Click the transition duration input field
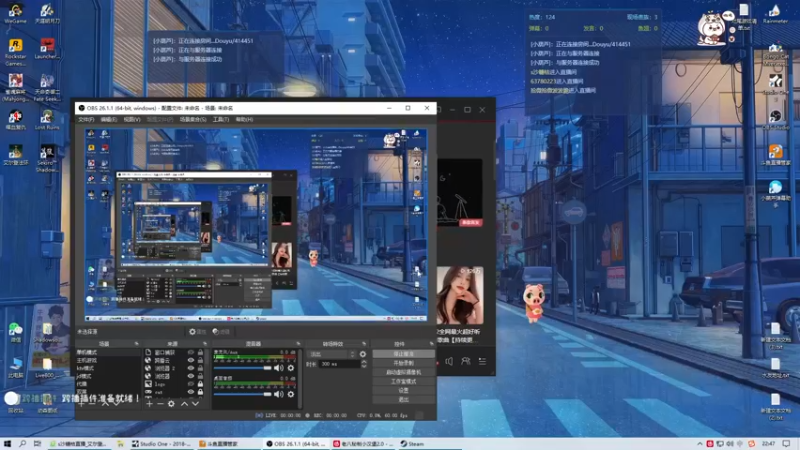This screenshot has height=450, width=800. click(339, 364)
